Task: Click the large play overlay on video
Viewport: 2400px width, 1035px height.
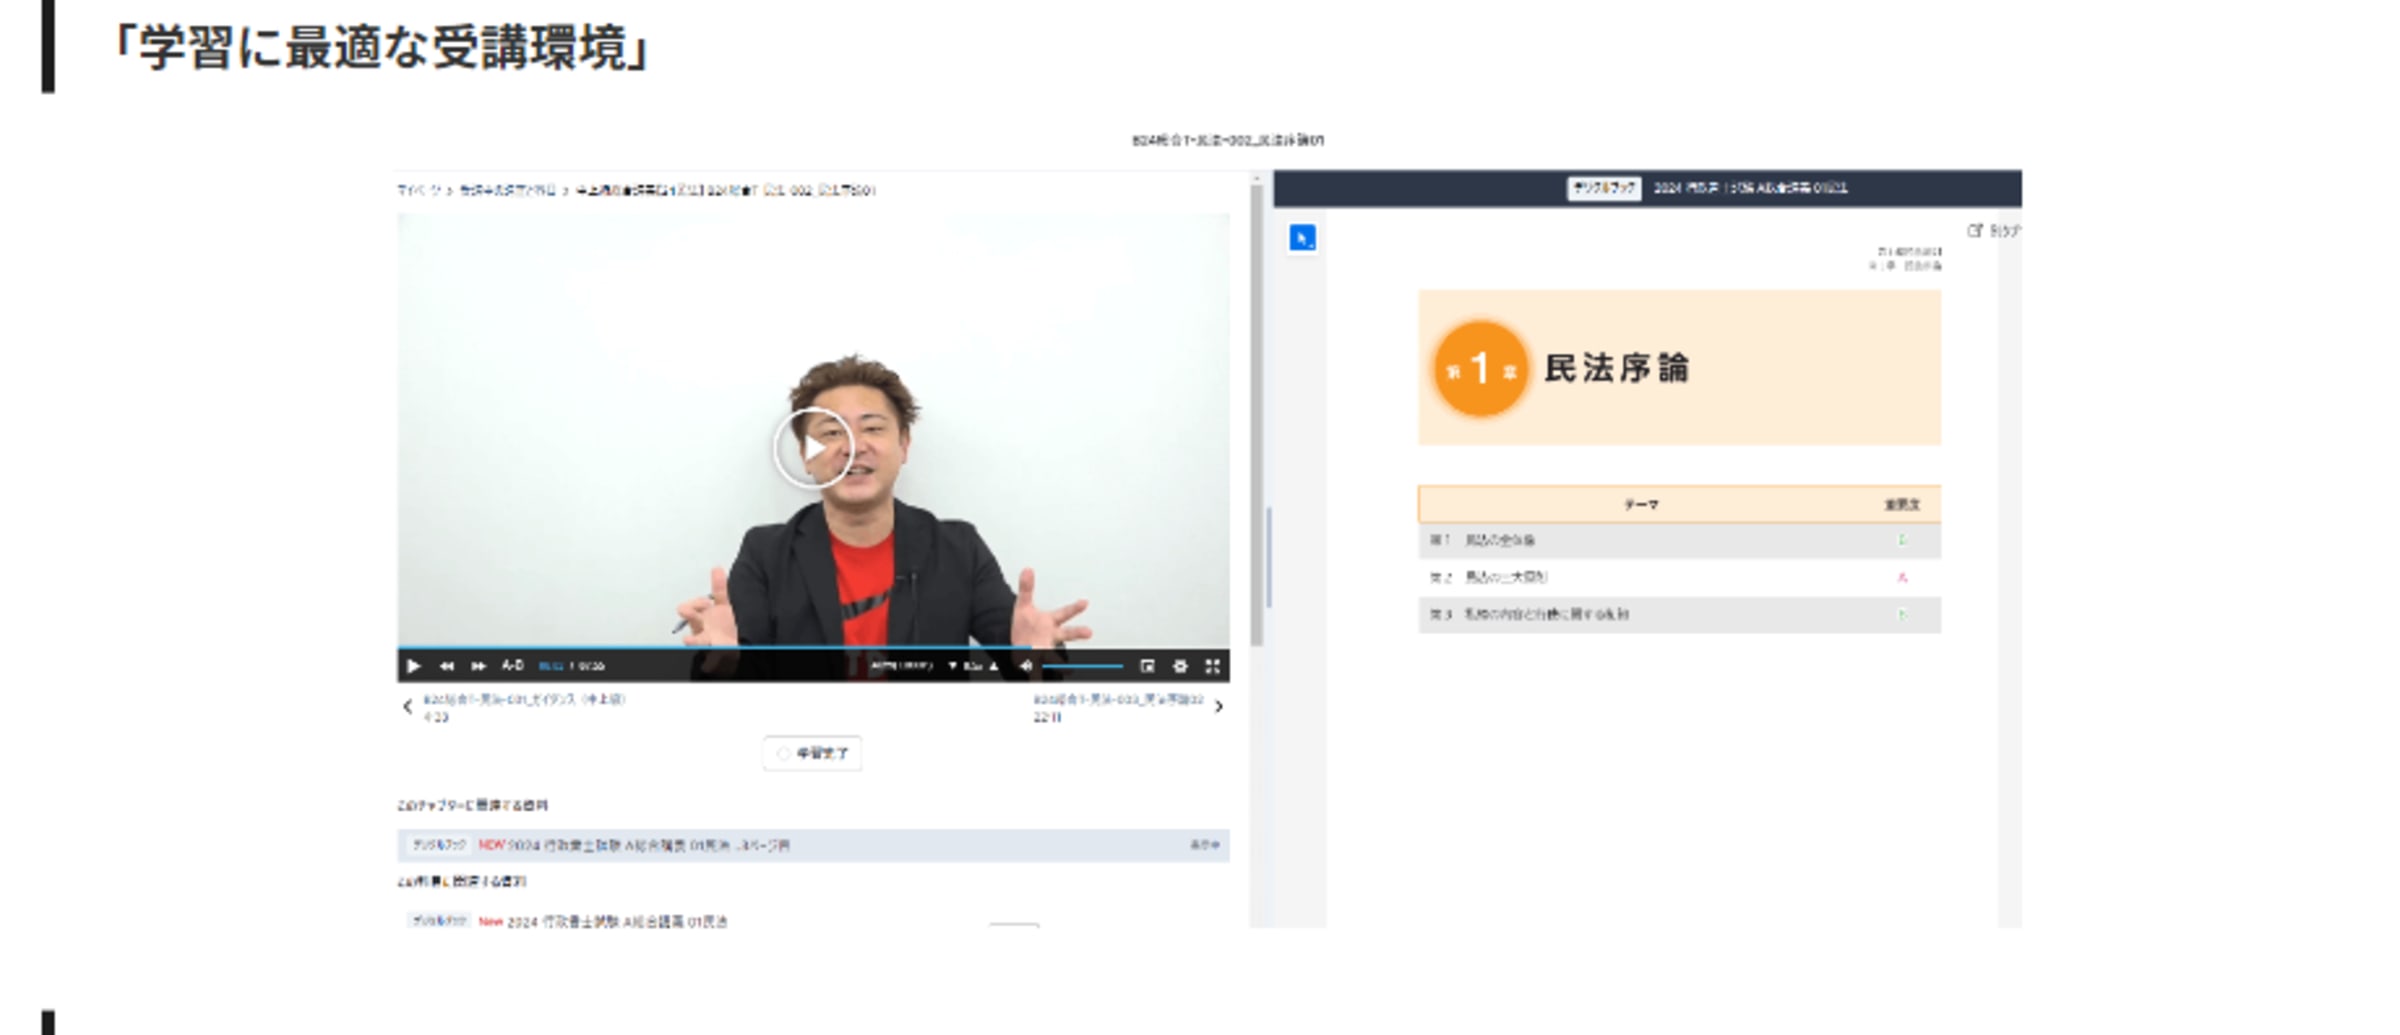Action: point(813,448)
